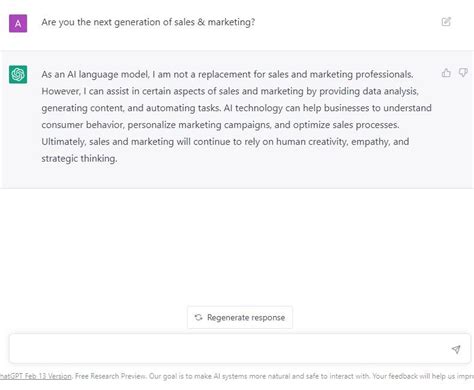Image resolution: width=474 pixels, height=390 pixels.
Task: Open the ChatGPT Feb 13 Version link
Action: point(35,376)
